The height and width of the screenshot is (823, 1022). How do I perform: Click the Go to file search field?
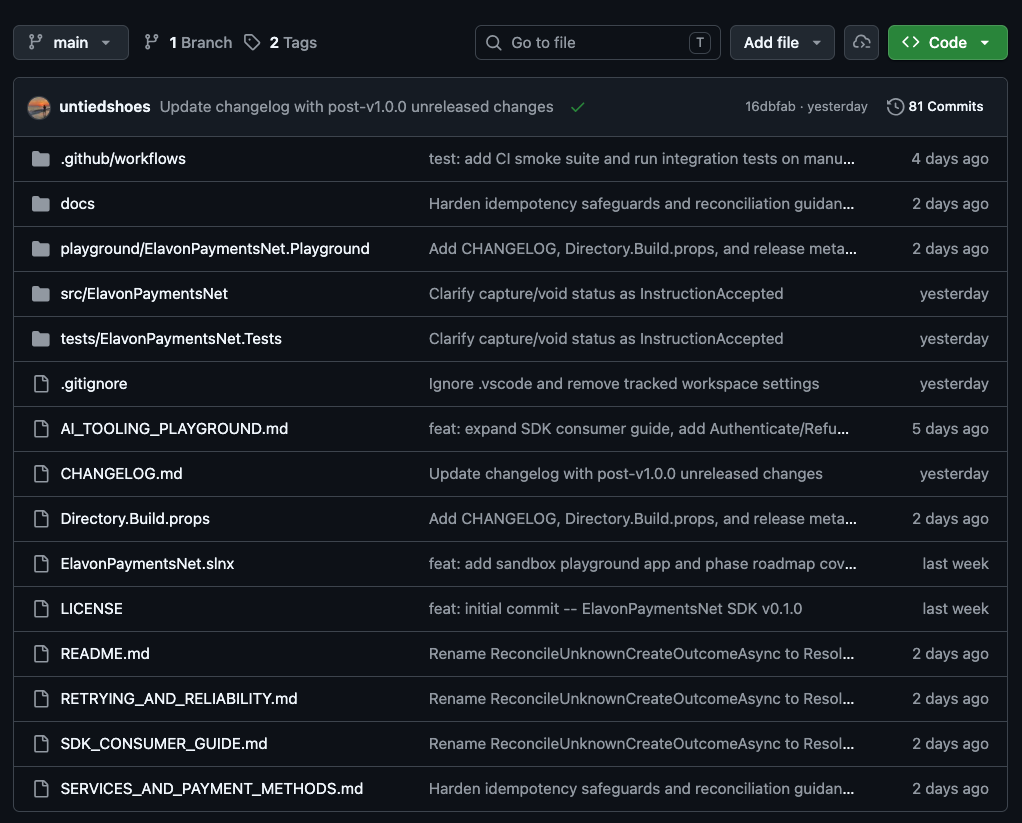coord(598,42)
